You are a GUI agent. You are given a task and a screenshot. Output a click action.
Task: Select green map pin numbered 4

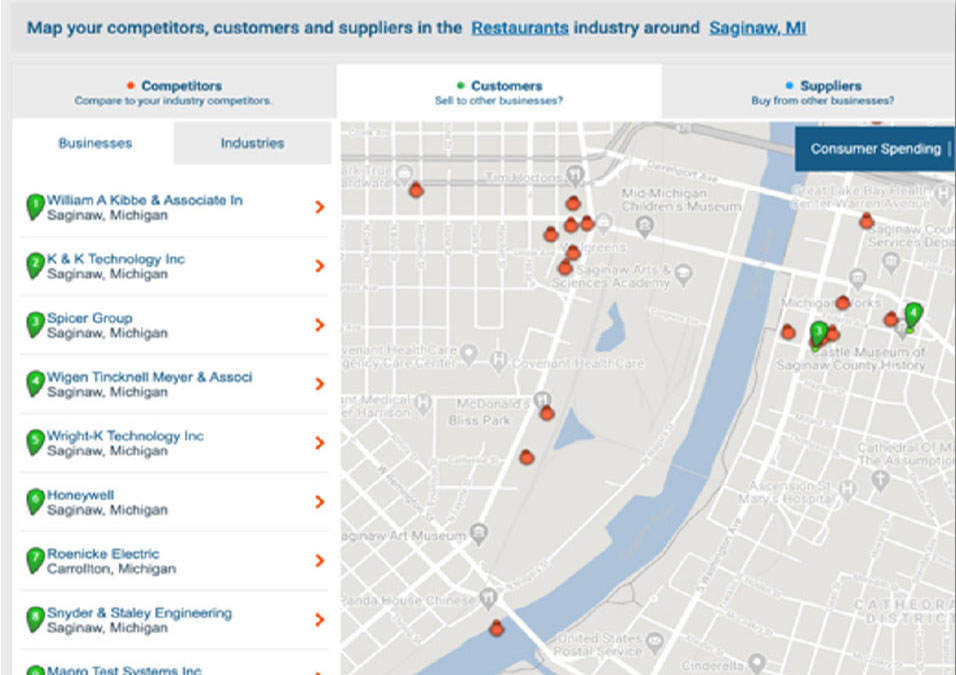point(913,316)
